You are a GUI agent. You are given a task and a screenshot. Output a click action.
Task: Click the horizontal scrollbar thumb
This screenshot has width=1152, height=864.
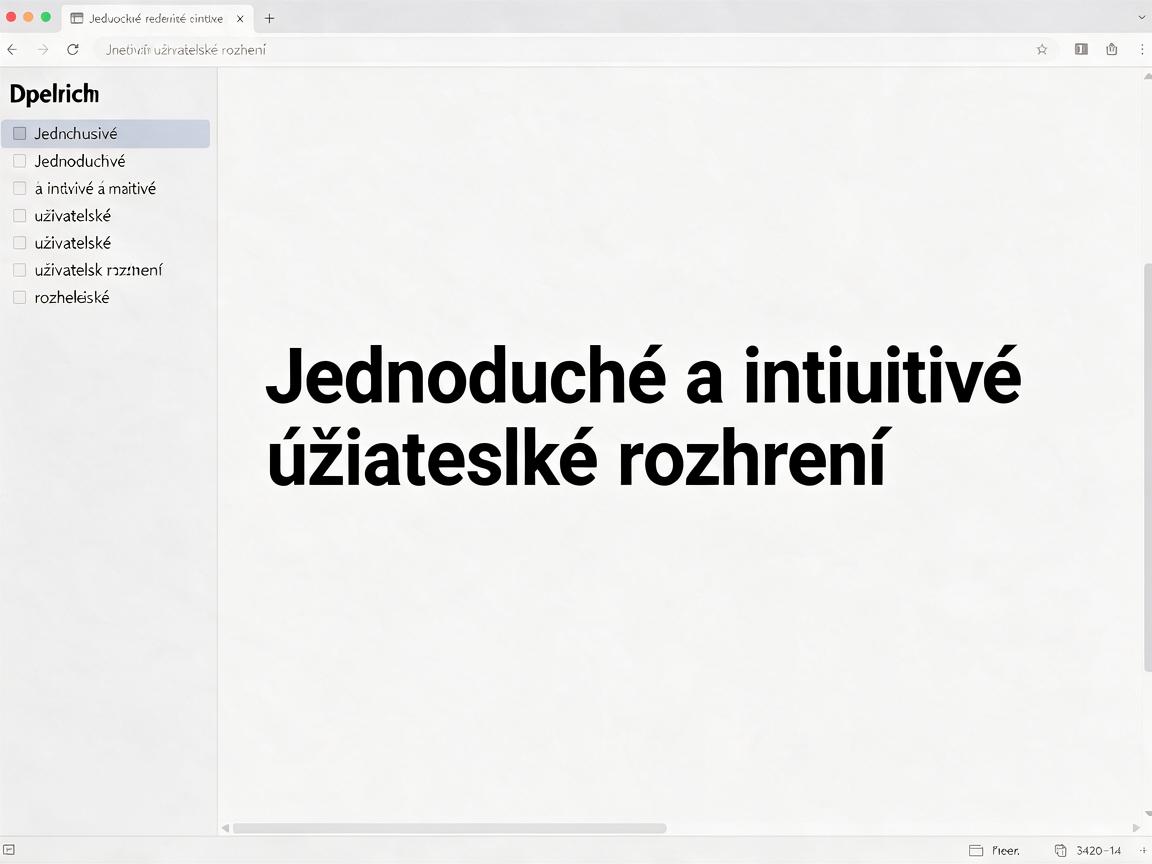450,828
